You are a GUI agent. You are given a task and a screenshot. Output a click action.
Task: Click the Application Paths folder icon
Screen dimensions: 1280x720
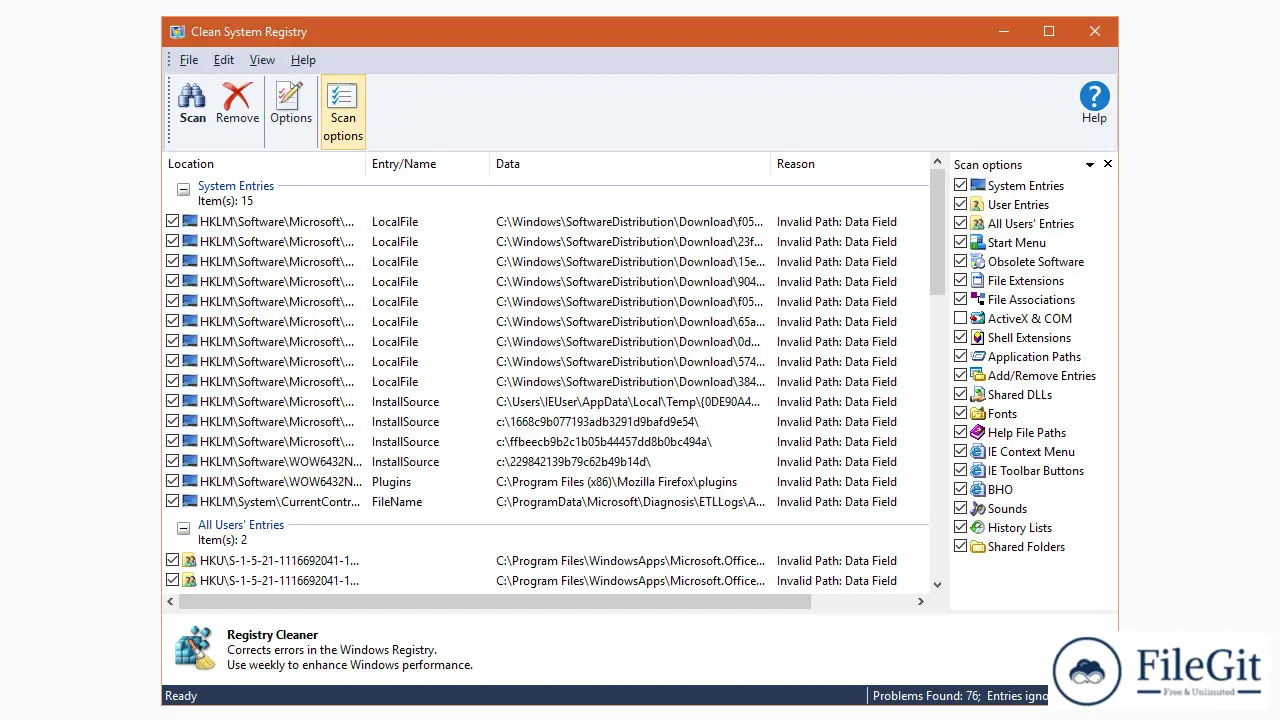[x=978, y=356]
